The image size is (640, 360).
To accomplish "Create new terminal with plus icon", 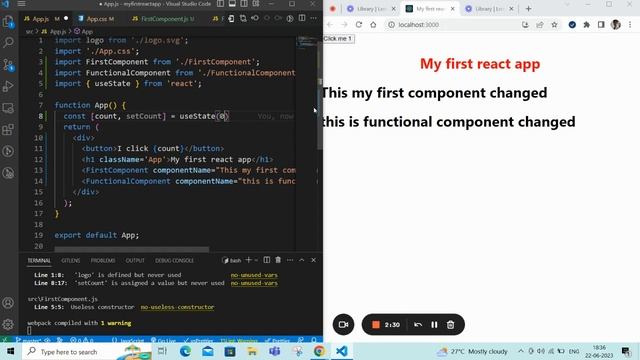I will pos(248,260).
